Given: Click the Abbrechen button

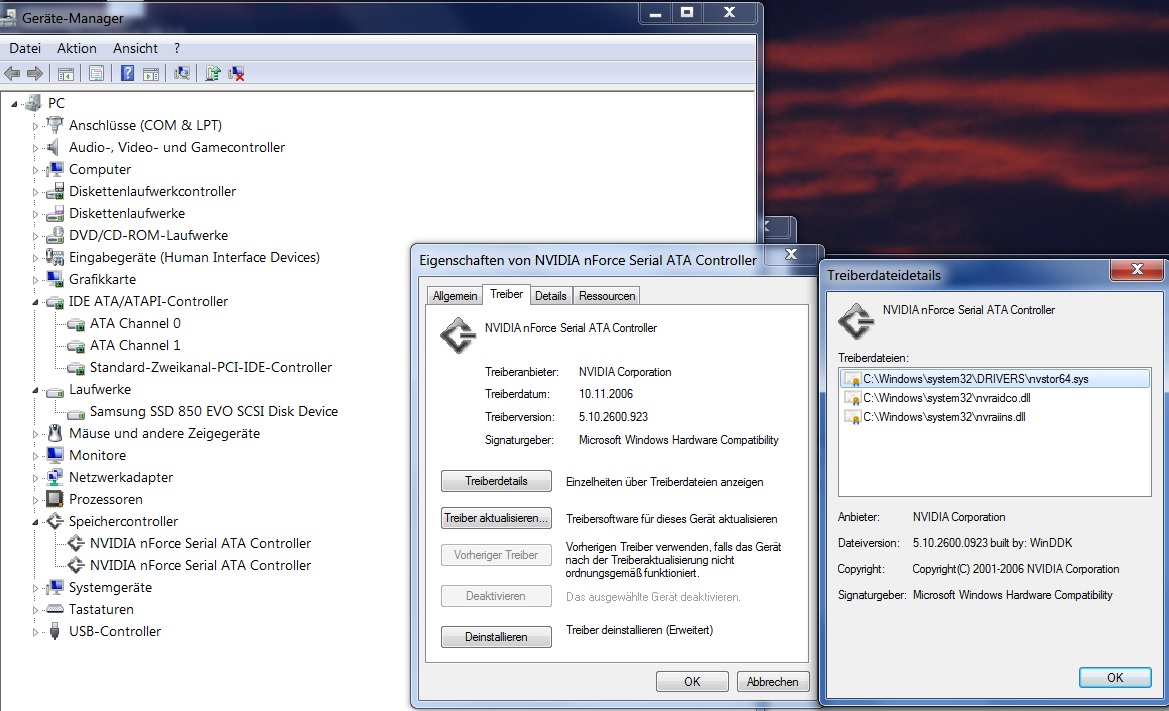Looking at the screenshot, I should pyautogui.click(x=772, y=681).
